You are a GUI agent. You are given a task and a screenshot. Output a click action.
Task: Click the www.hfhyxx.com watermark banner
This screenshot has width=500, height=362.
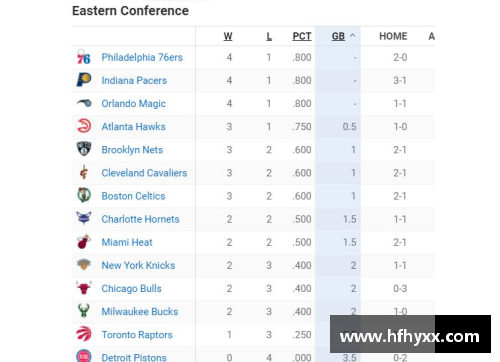pos(410,334)
